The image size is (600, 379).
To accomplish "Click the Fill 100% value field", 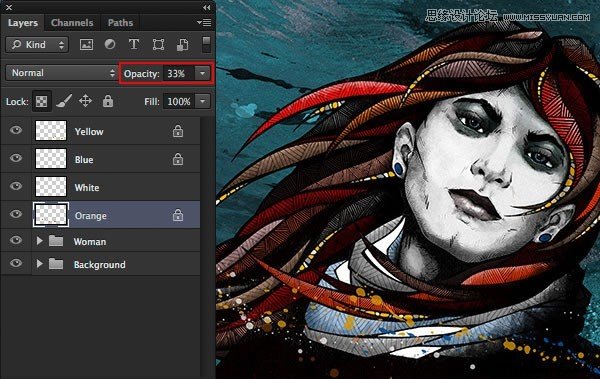I will [179, 101].
